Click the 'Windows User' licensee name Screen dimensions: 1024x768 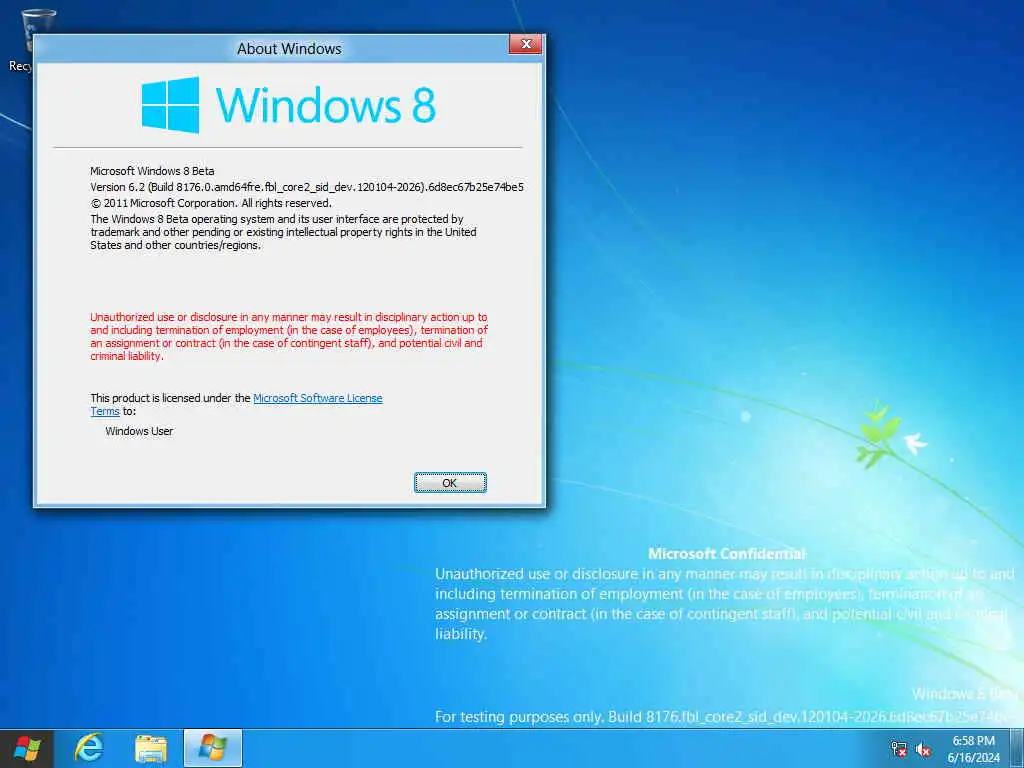pos(139,431)
